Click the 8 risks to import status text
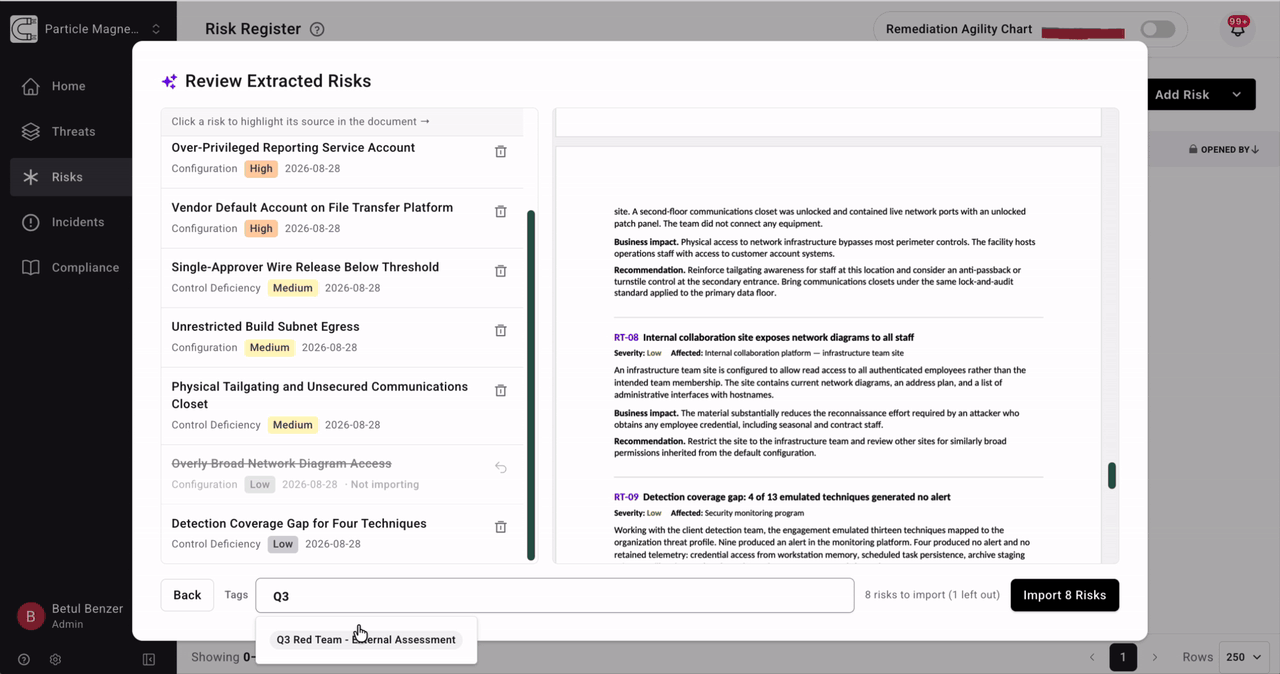 [932, 595]
